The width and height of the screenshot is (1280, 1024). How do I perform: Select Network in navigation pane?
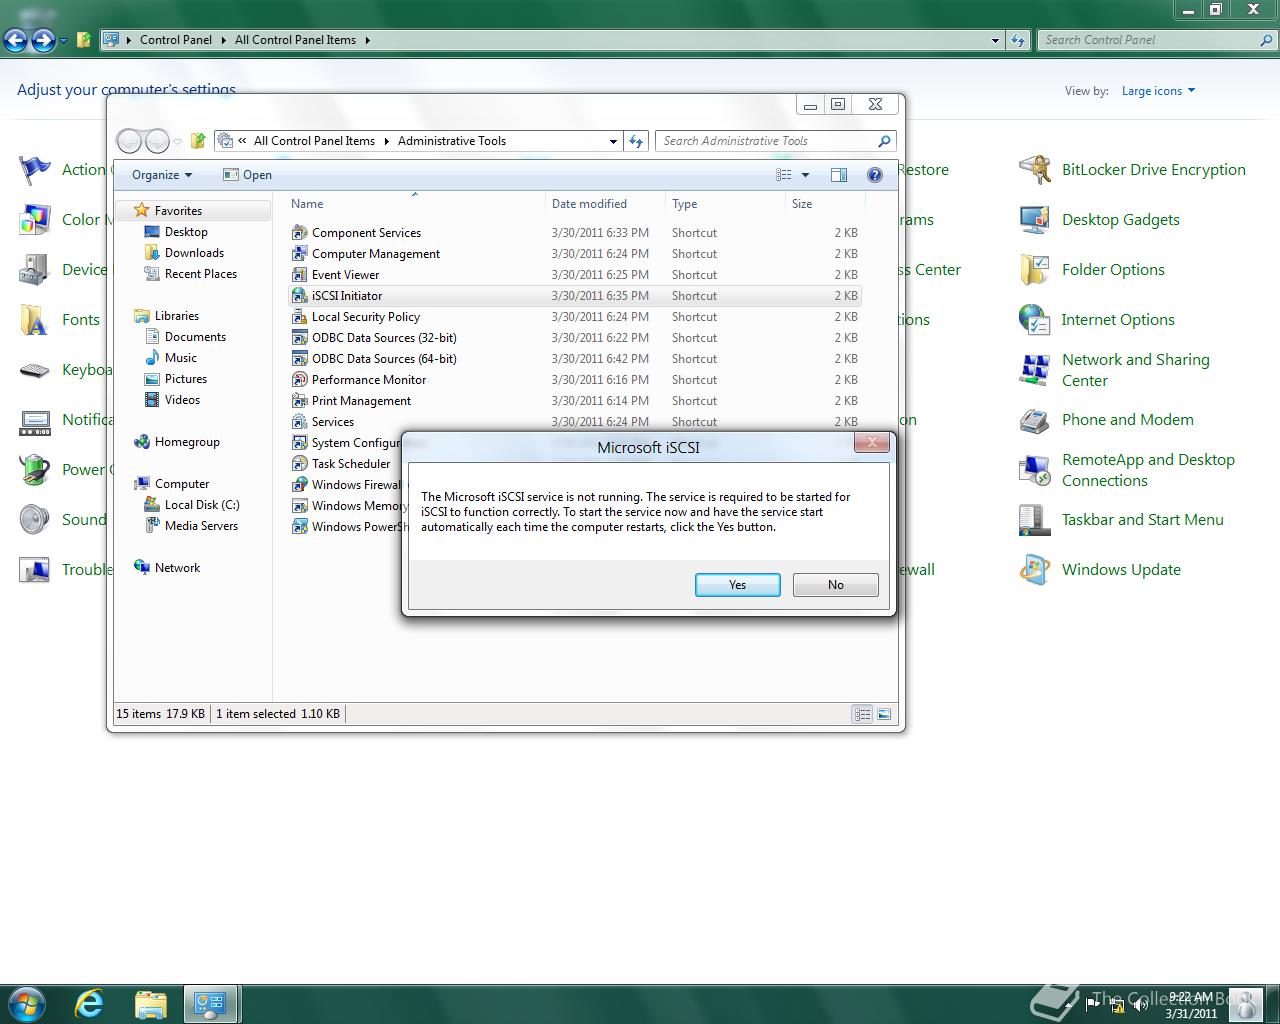(177, 568)
